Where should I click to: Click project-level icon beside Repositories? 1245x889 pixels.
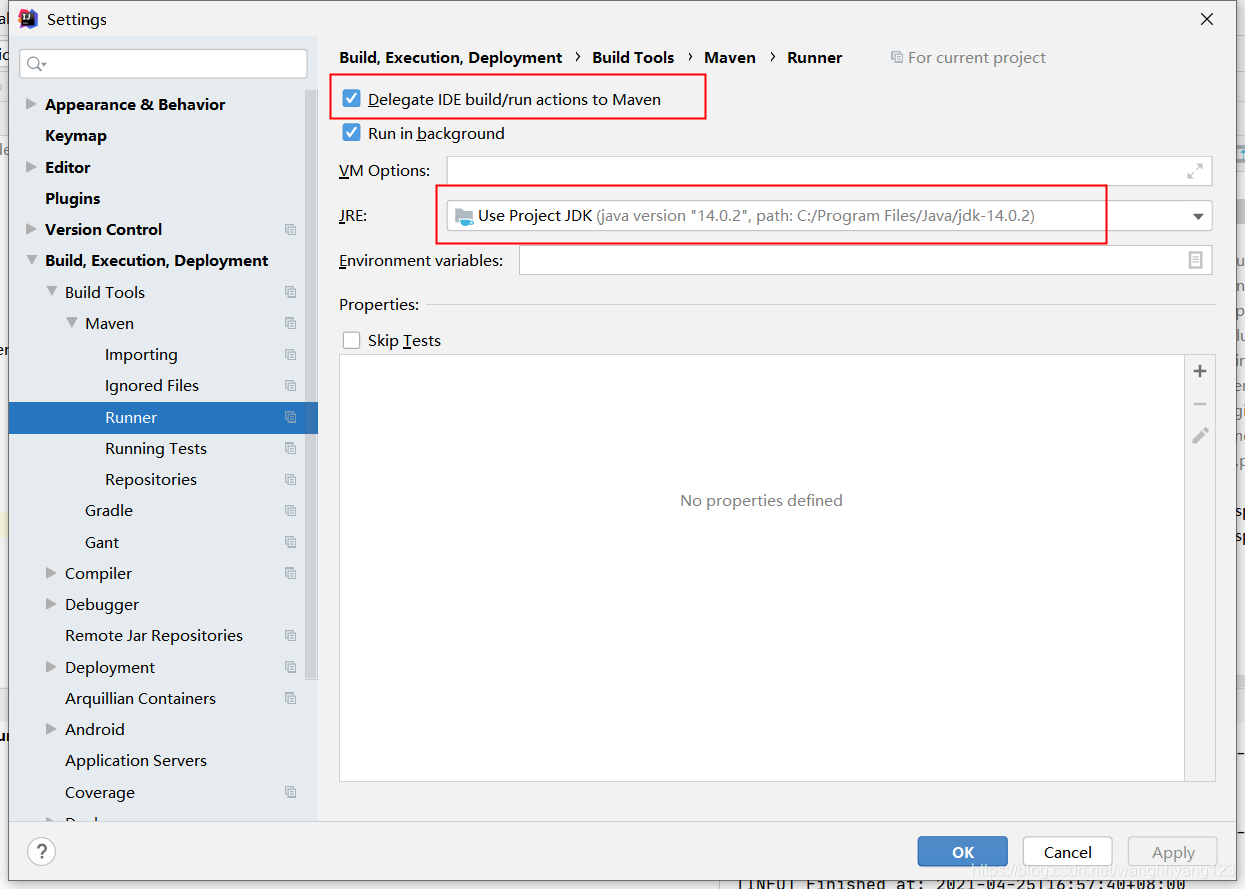coord(290,479)
